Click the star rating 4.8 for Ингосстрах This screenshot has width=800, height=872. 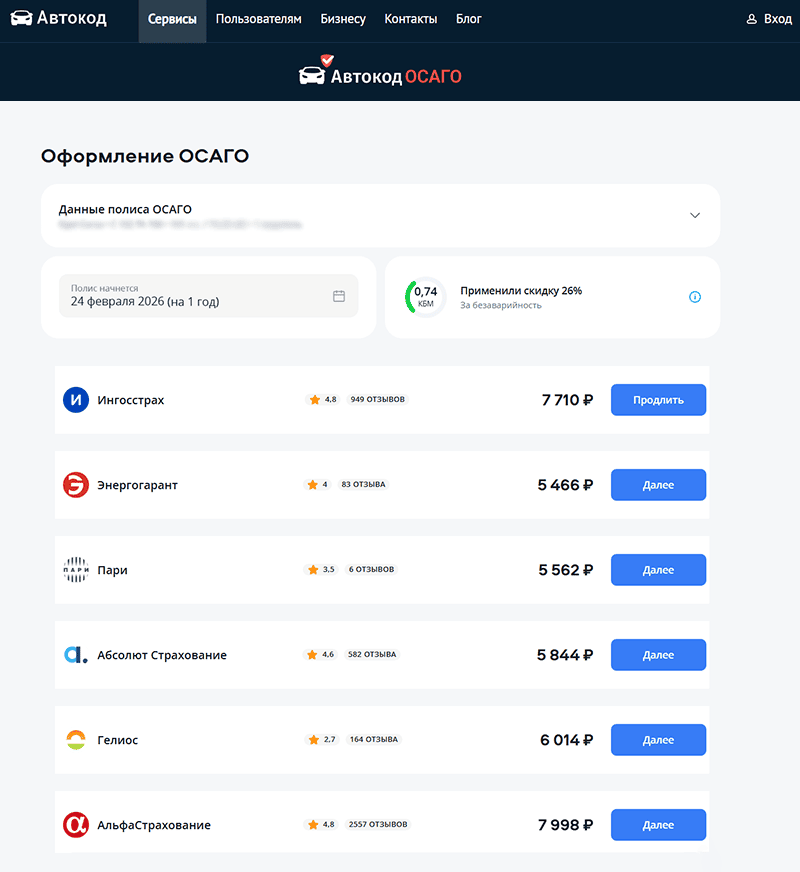pos(323,399)
